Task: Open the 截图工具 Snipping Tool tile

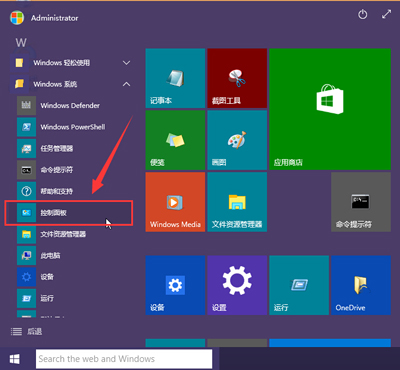Action: point(237,78)
